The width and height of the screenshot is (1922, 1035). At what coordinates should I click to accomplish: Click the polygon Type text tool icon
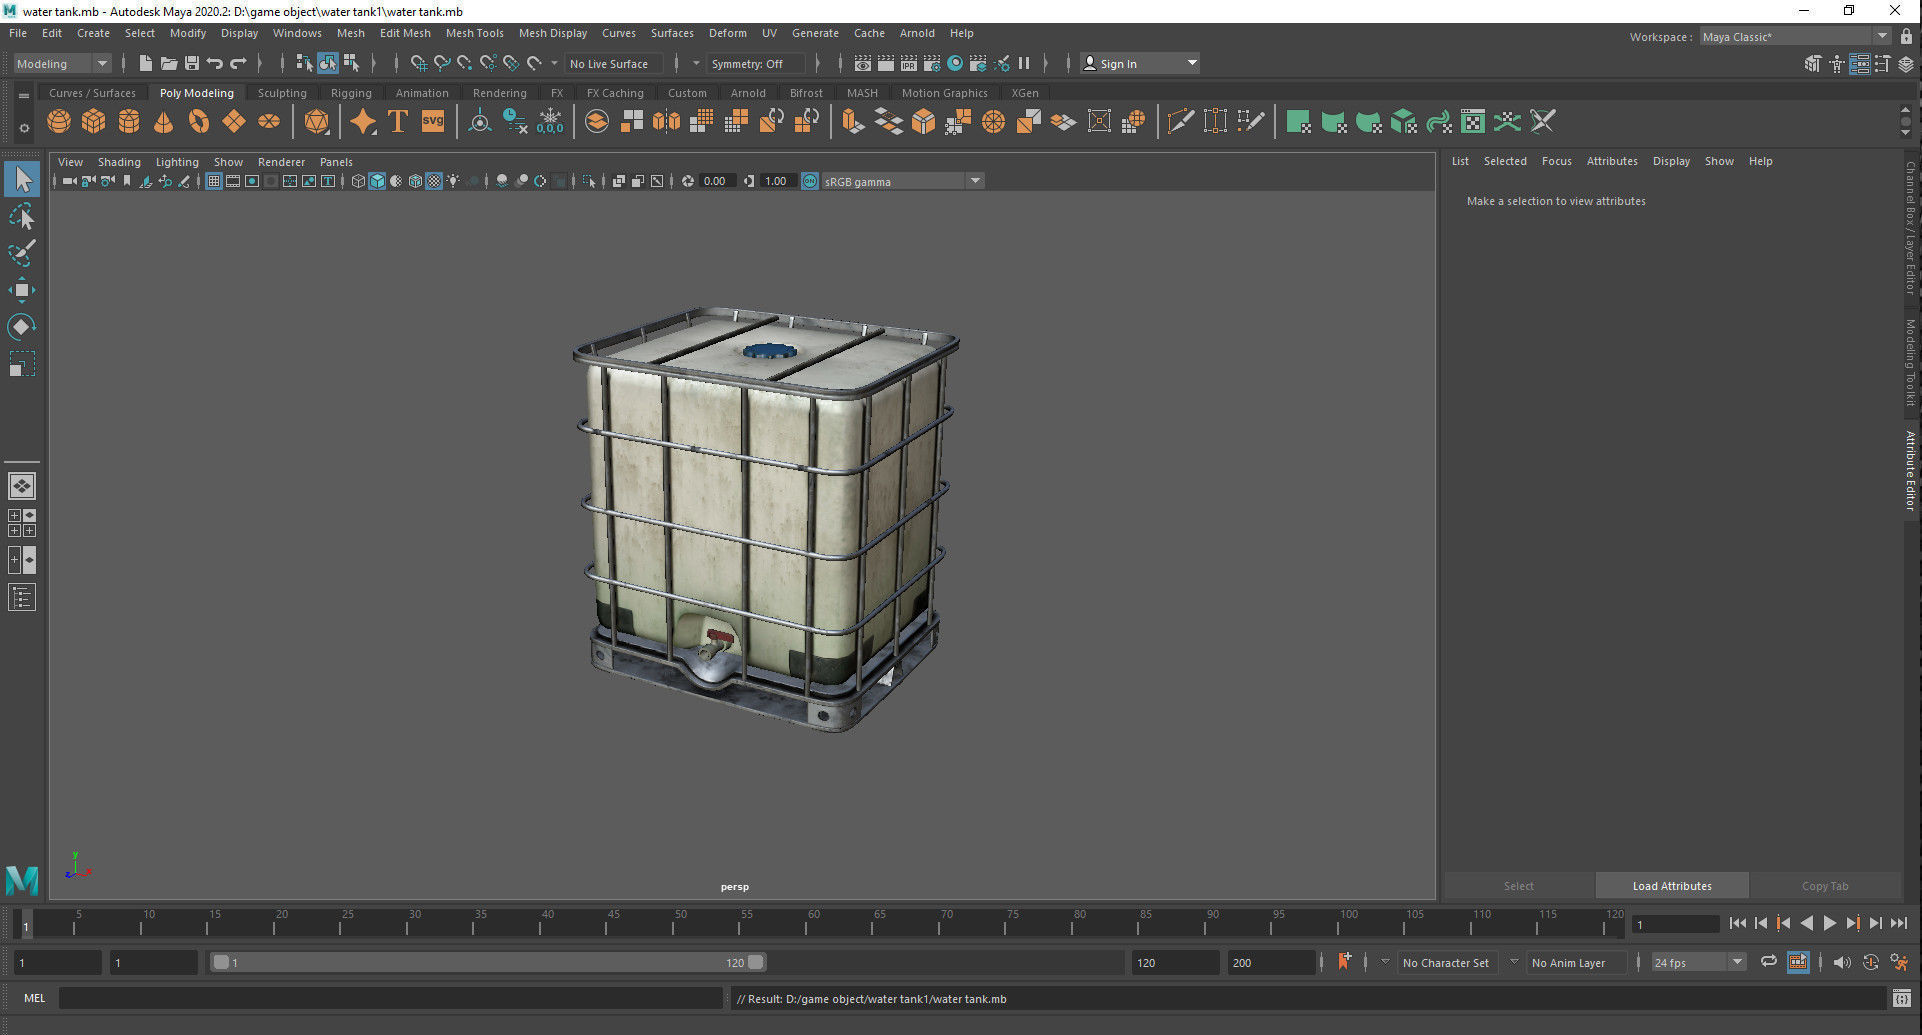tap(398, 122)
